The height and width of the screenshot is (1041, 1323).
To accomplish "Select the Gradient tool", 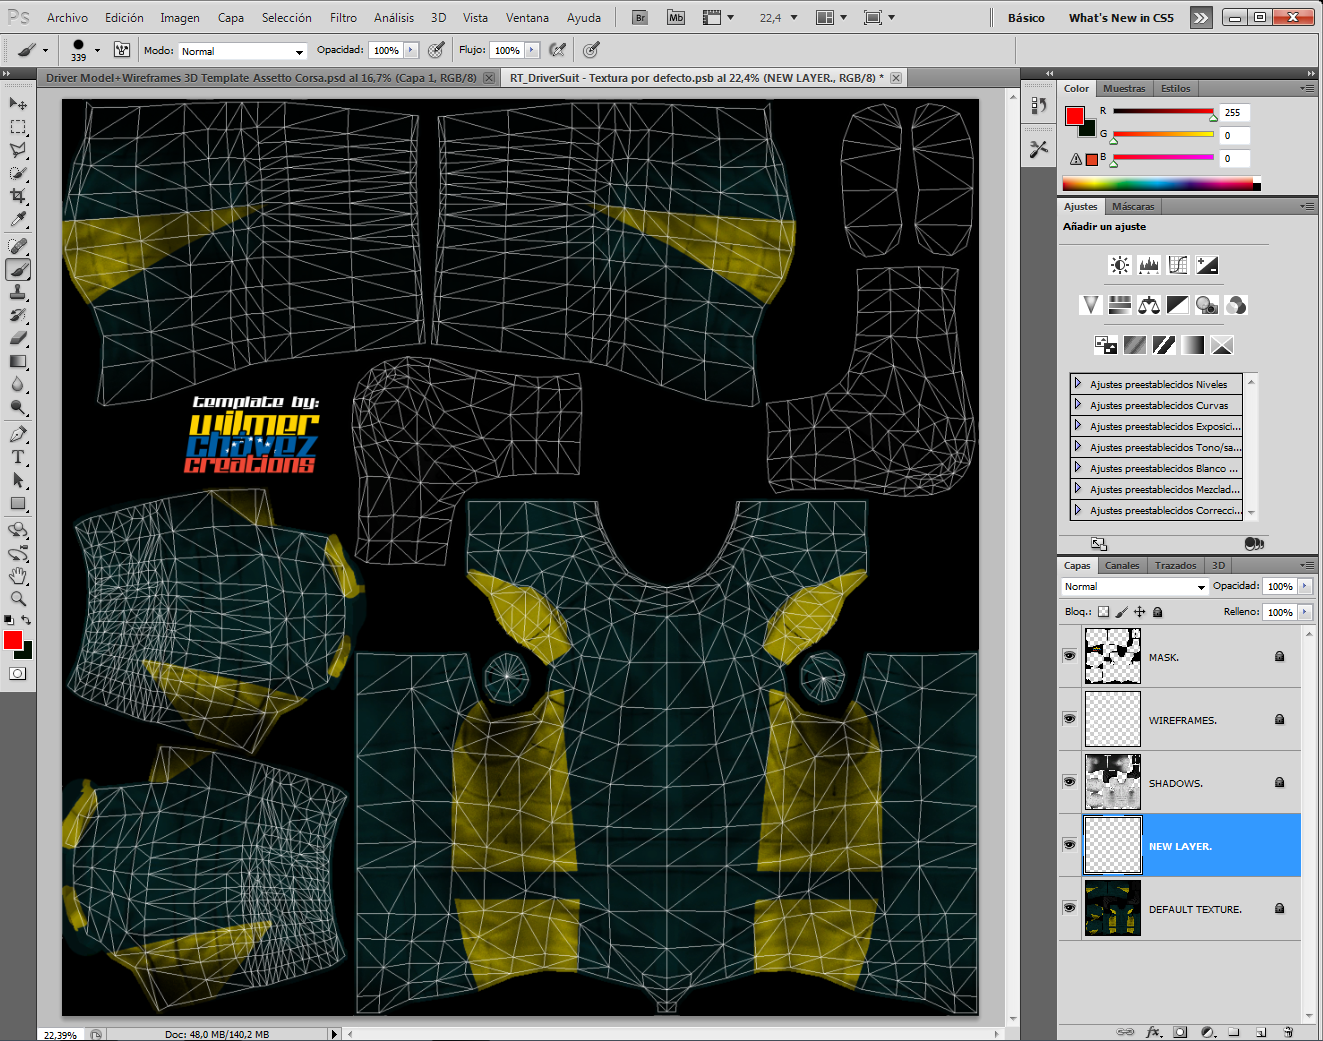I will 18,361.
